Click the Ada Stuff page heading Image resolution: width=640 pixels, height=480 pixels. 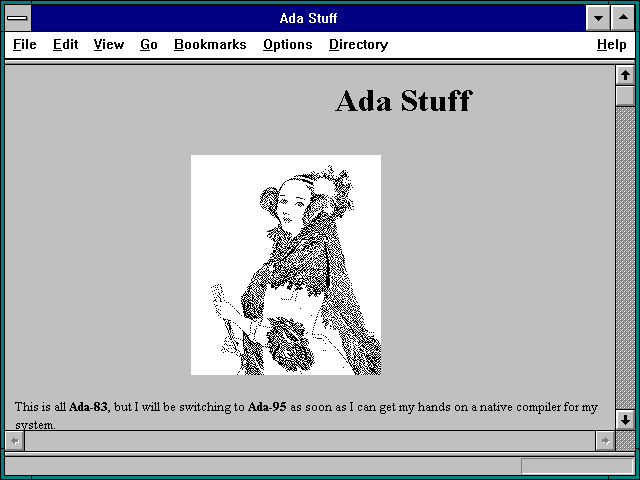click(x=404, y=100)
